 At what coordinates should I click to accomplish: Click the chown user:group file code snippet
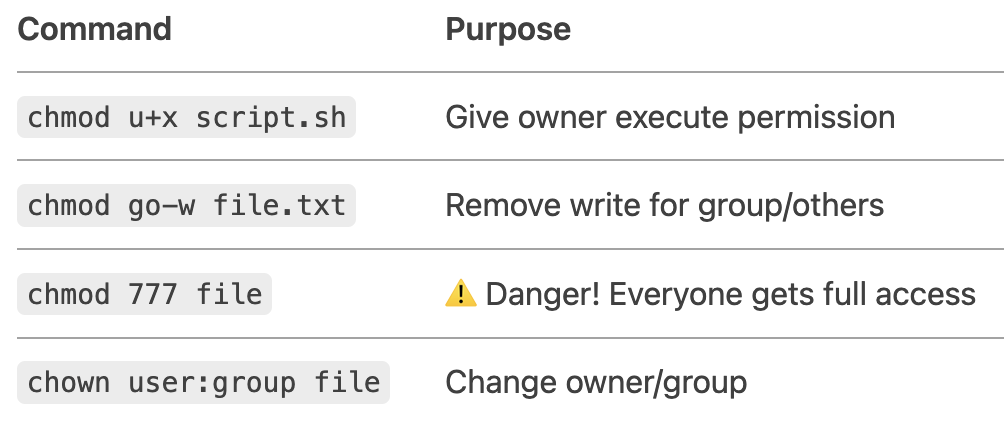203,382
